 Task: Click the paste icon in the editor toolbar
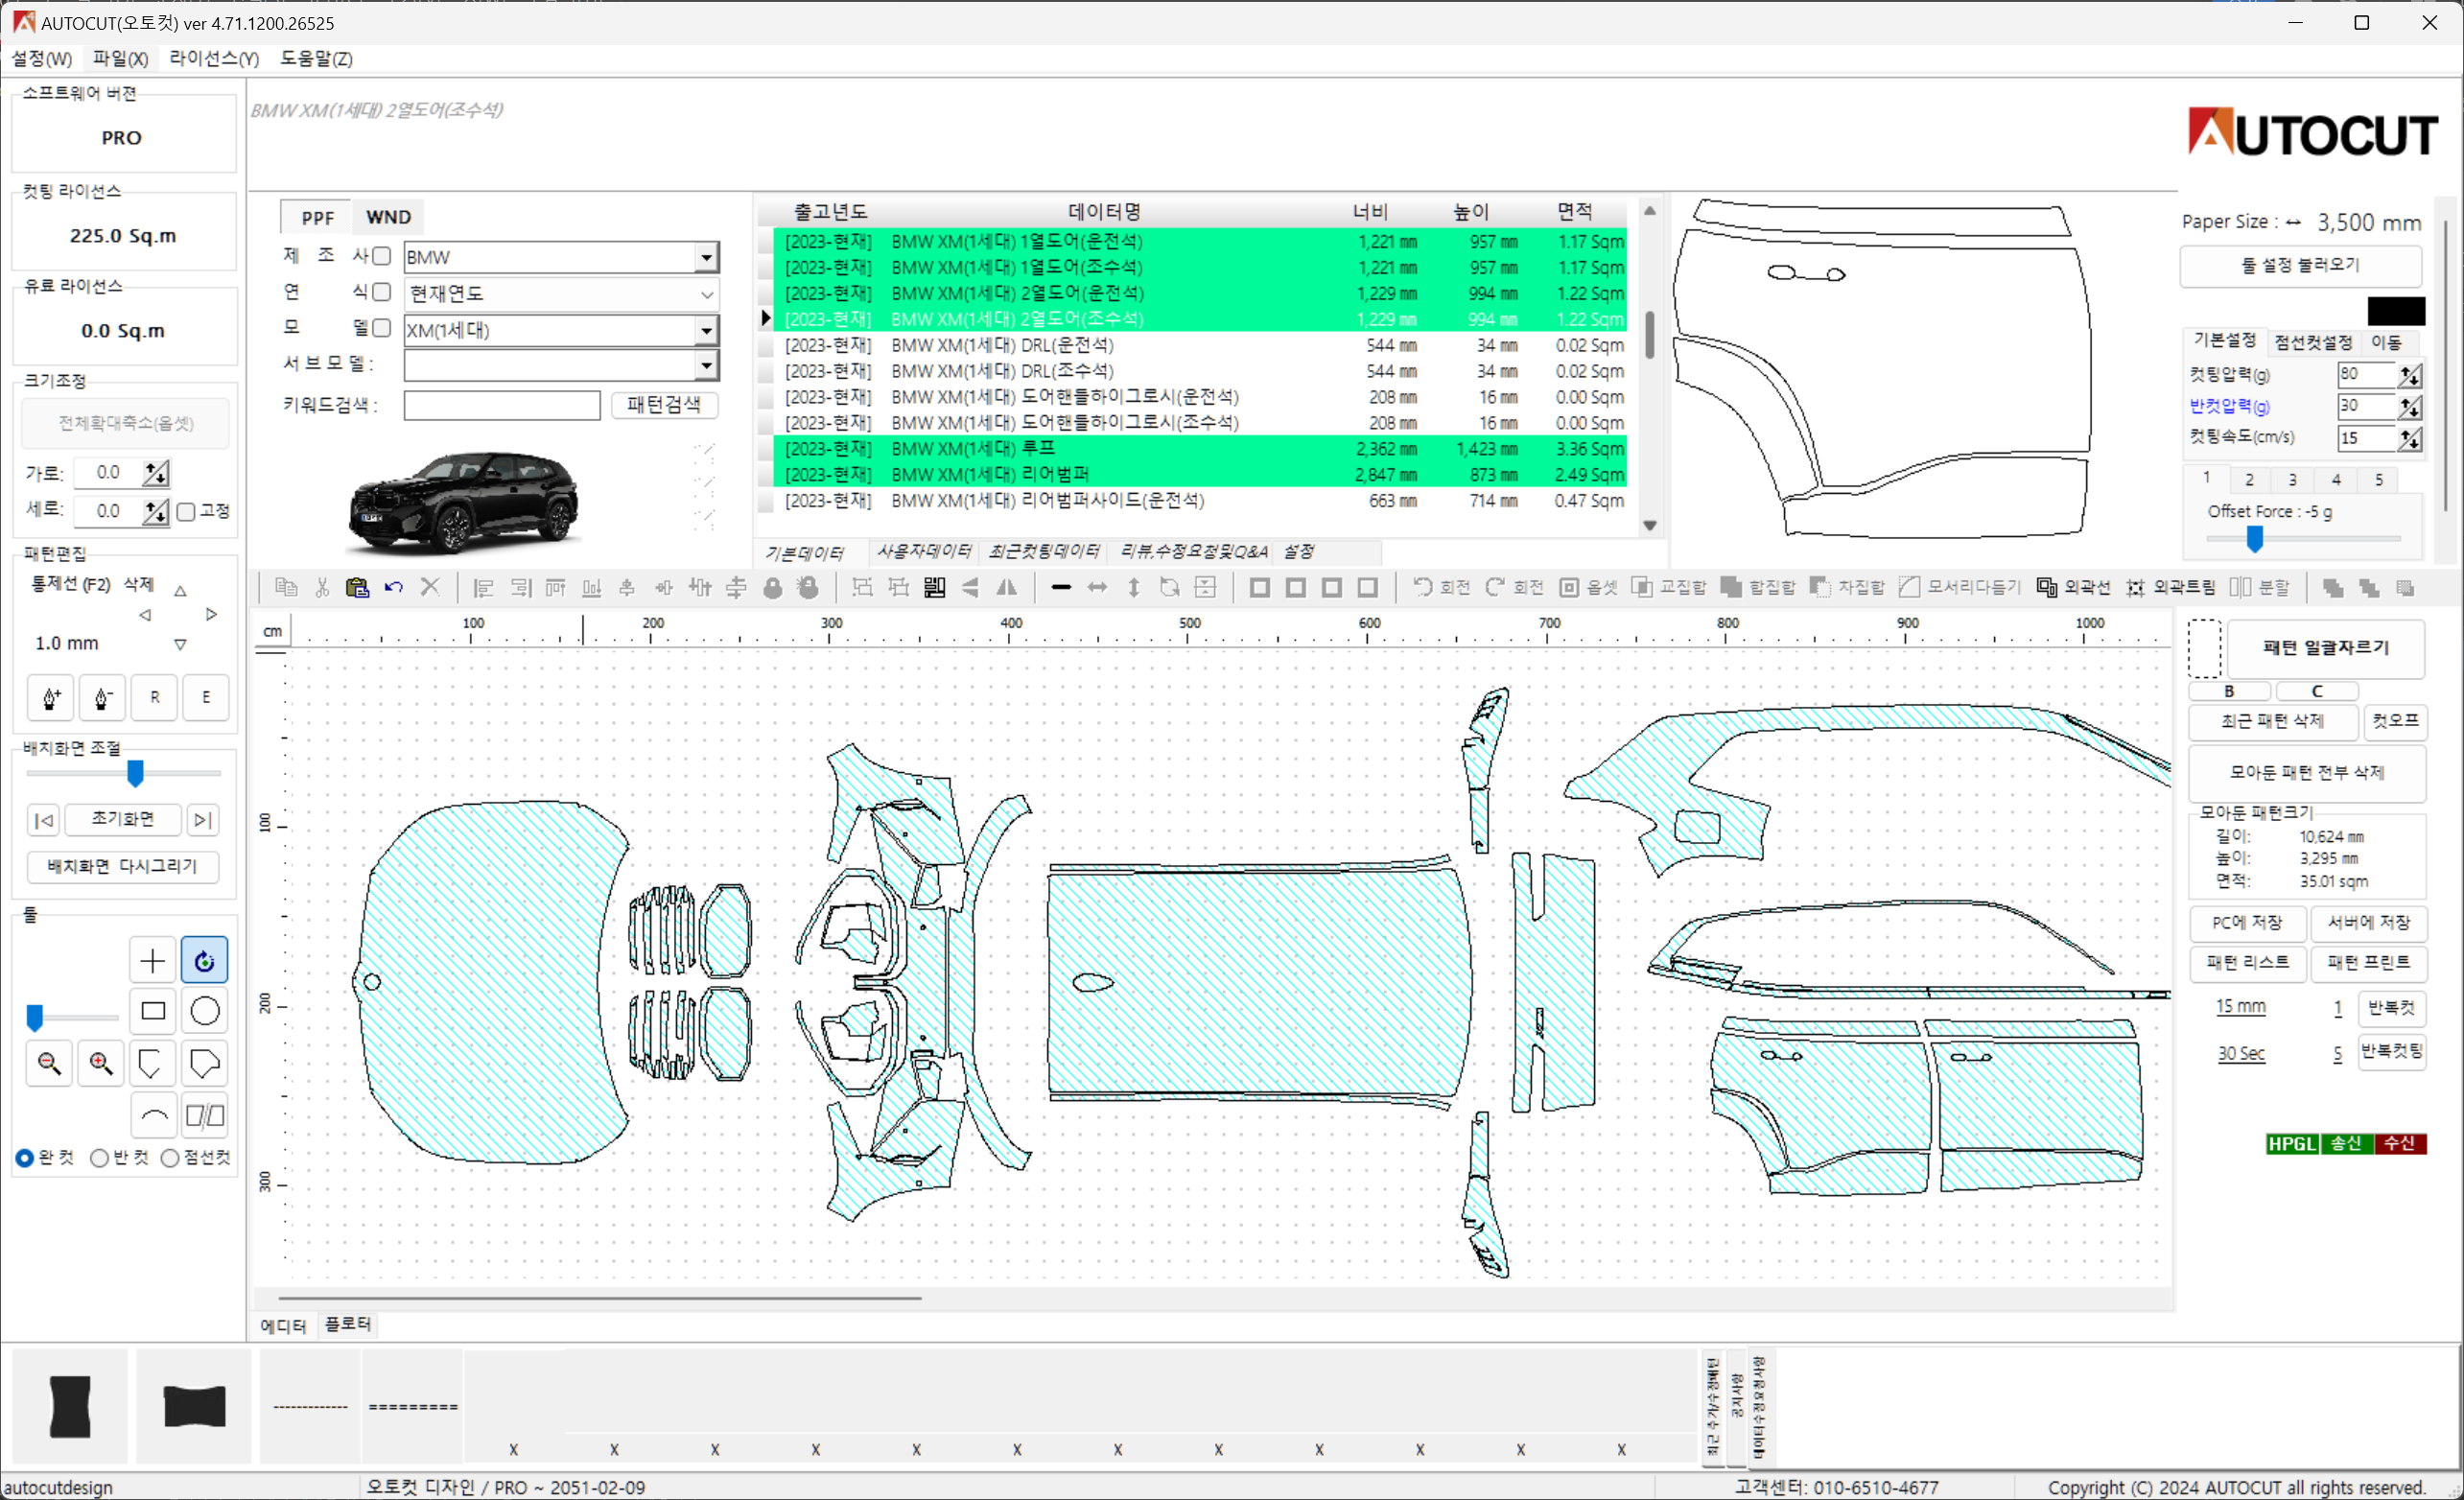pos(357,588)
